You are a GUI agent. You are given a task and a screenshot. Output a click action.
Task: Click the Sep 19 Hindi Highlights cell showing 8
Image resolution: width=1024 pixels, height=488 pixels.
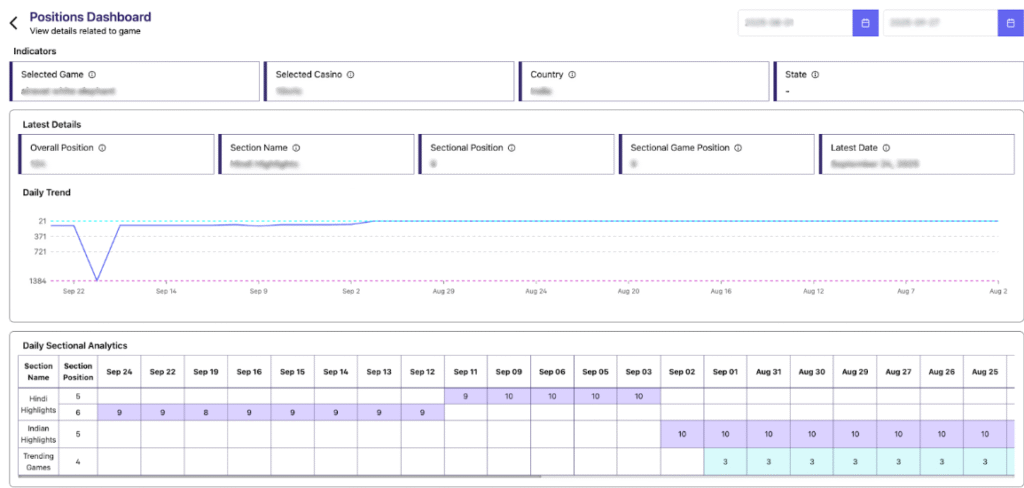(x=205, y=412)
